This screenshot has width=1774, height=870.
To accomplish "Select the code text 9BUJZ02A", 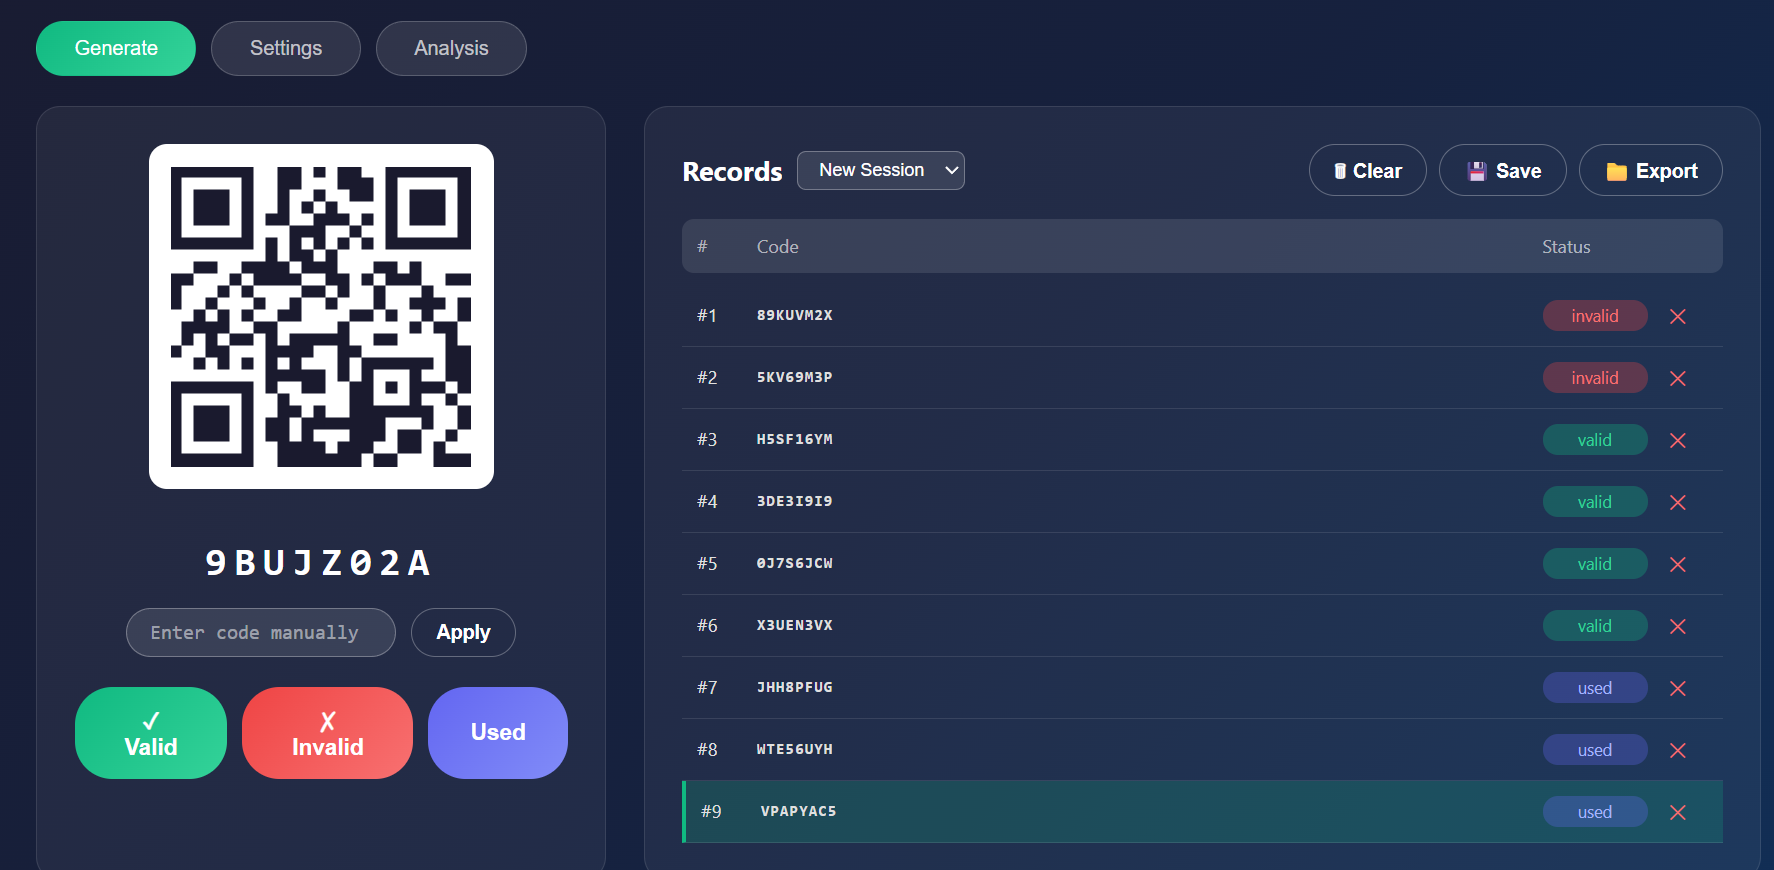I will 319,563.
